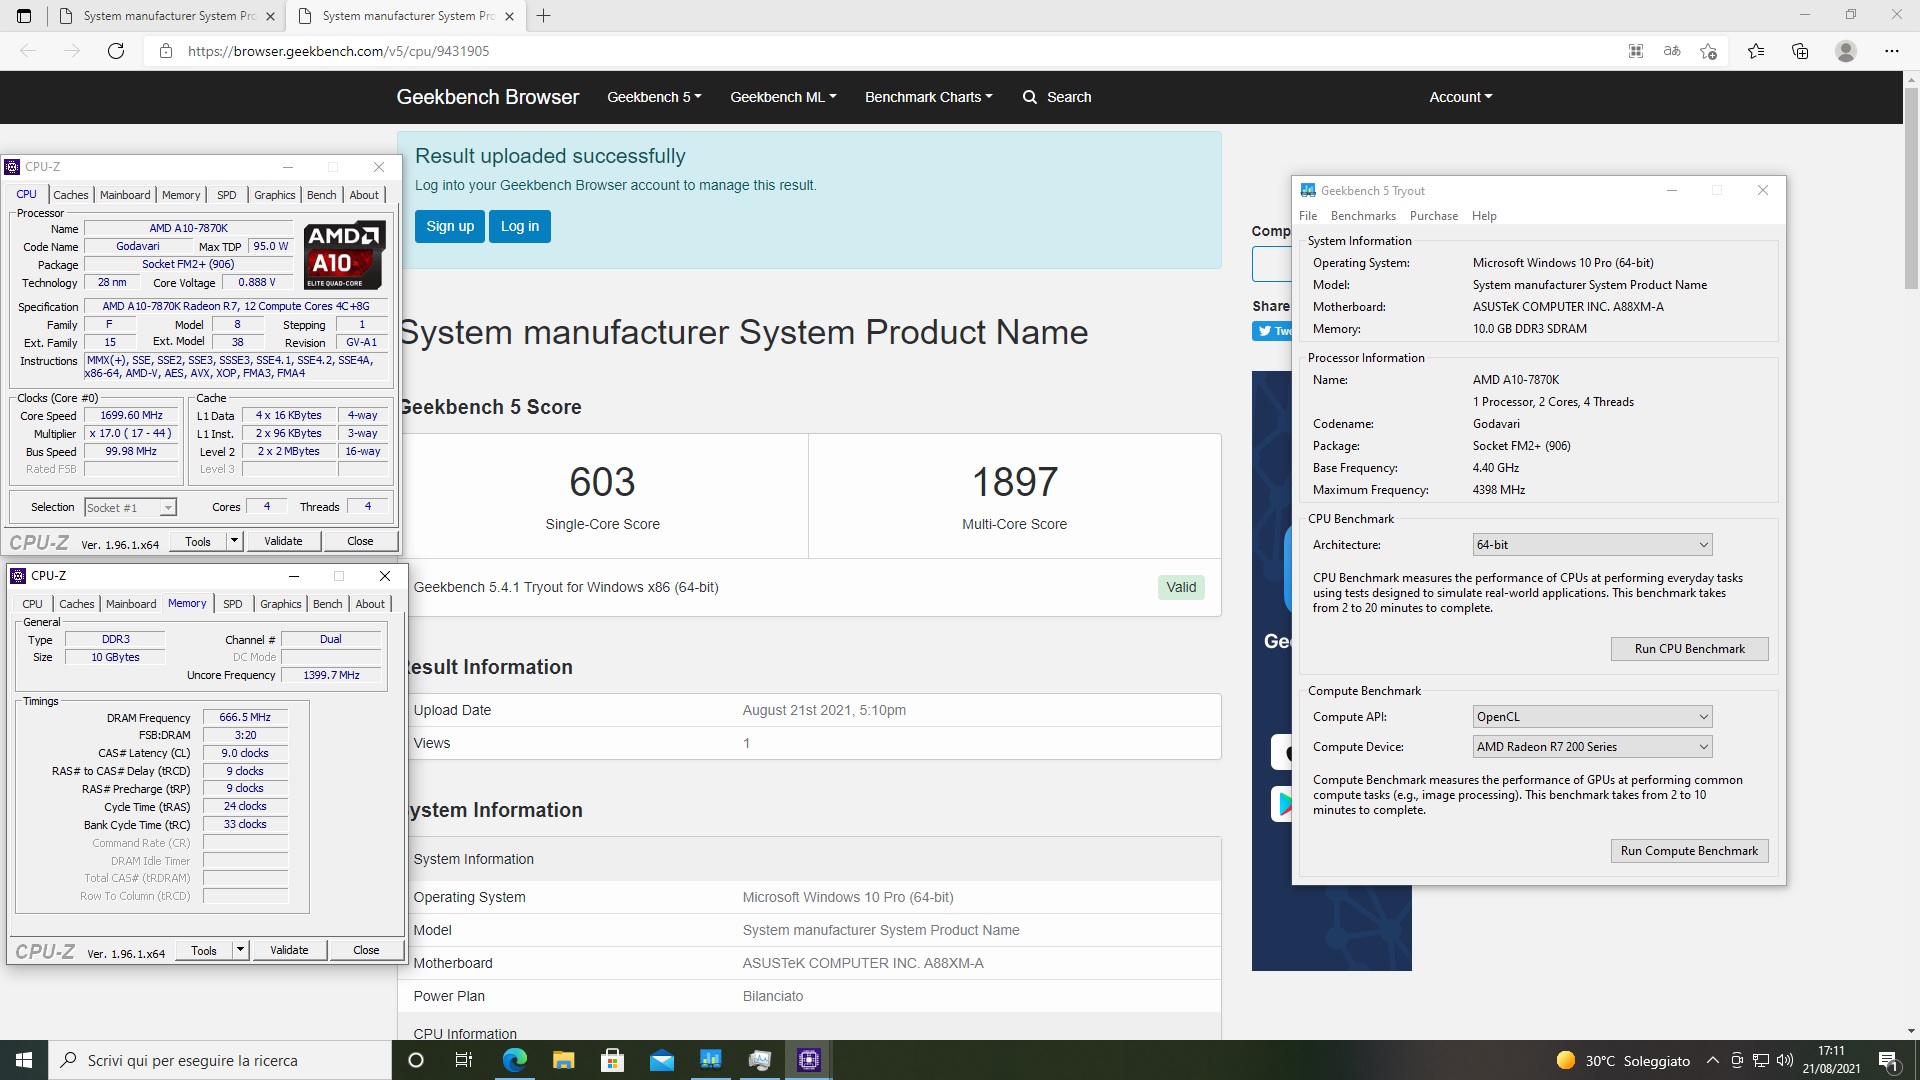Open notification center icon
Viewport: 1920px width, 1080px height.
pos(1888,1060)
